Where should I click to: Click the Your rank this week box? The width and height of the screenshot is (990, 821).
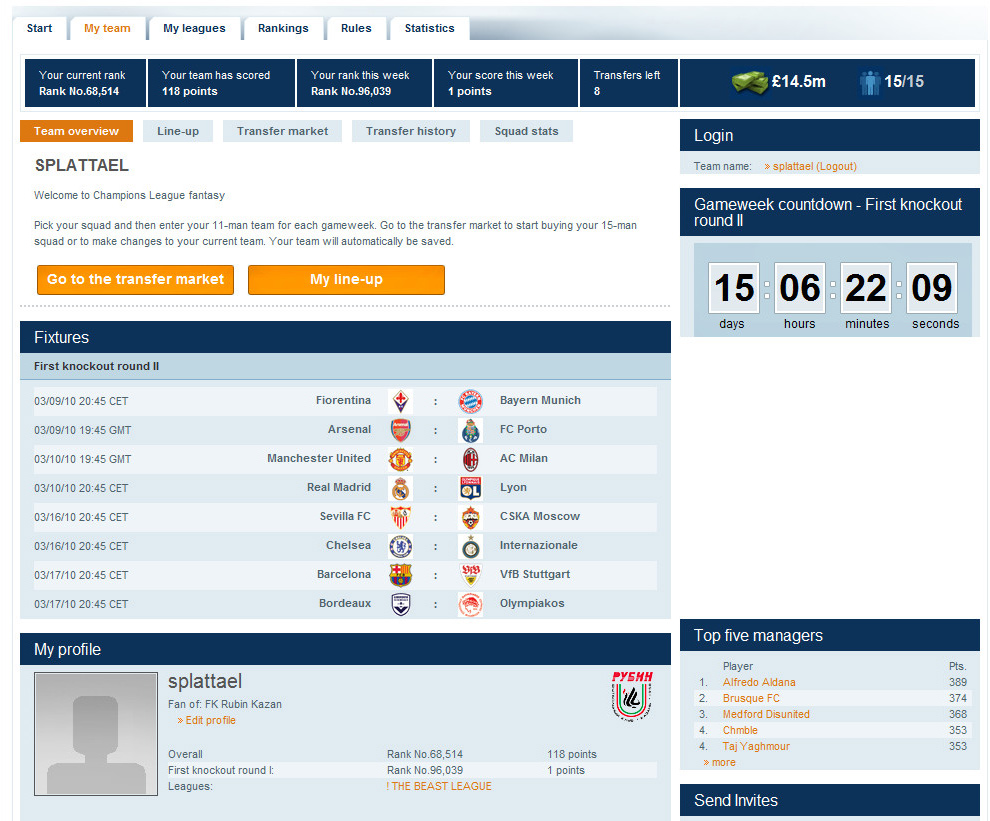click(364, 83)
